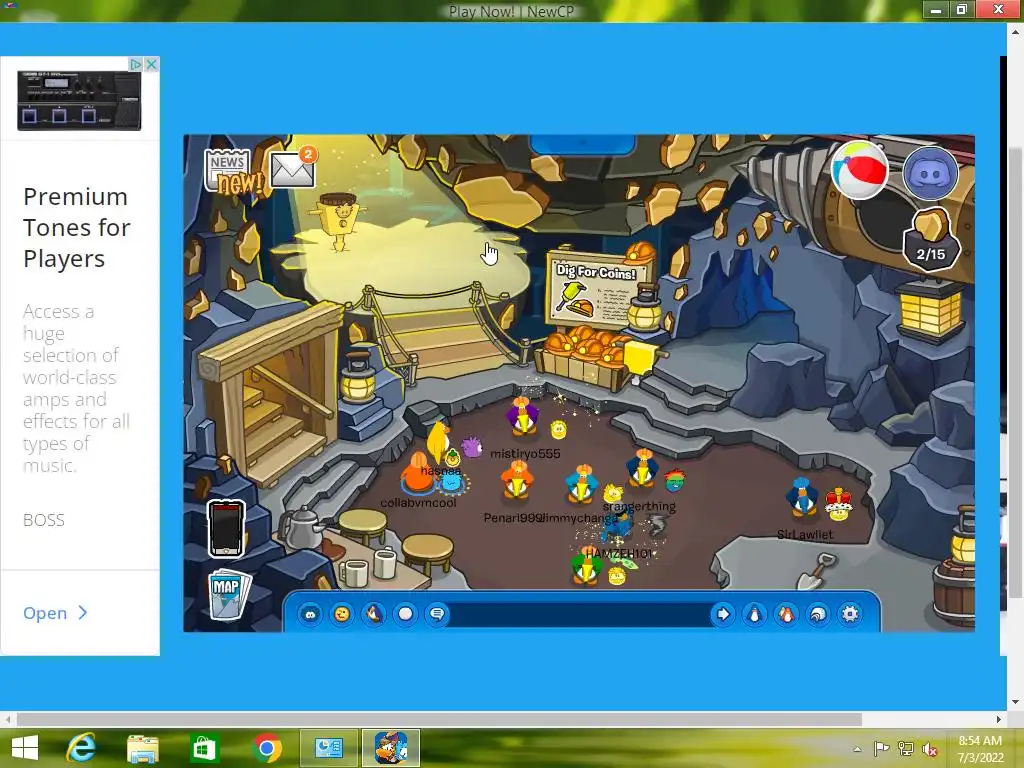
Task: Click in the chat message input bar
Action: click(x=580, y=615)
